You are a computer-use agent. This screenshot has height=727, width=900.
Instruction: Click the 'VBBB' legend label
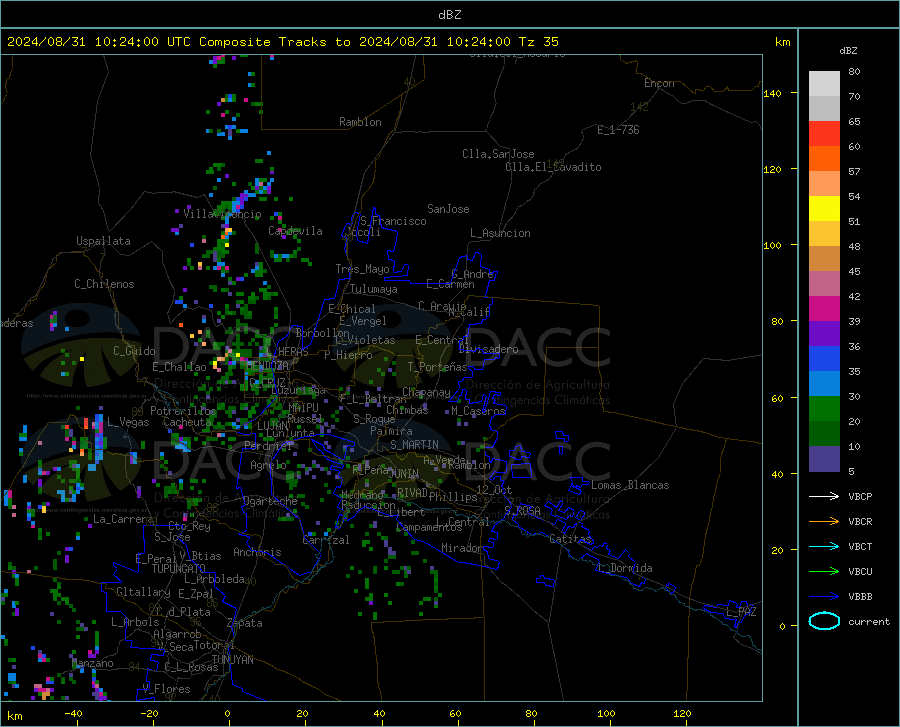pos(860,597)
